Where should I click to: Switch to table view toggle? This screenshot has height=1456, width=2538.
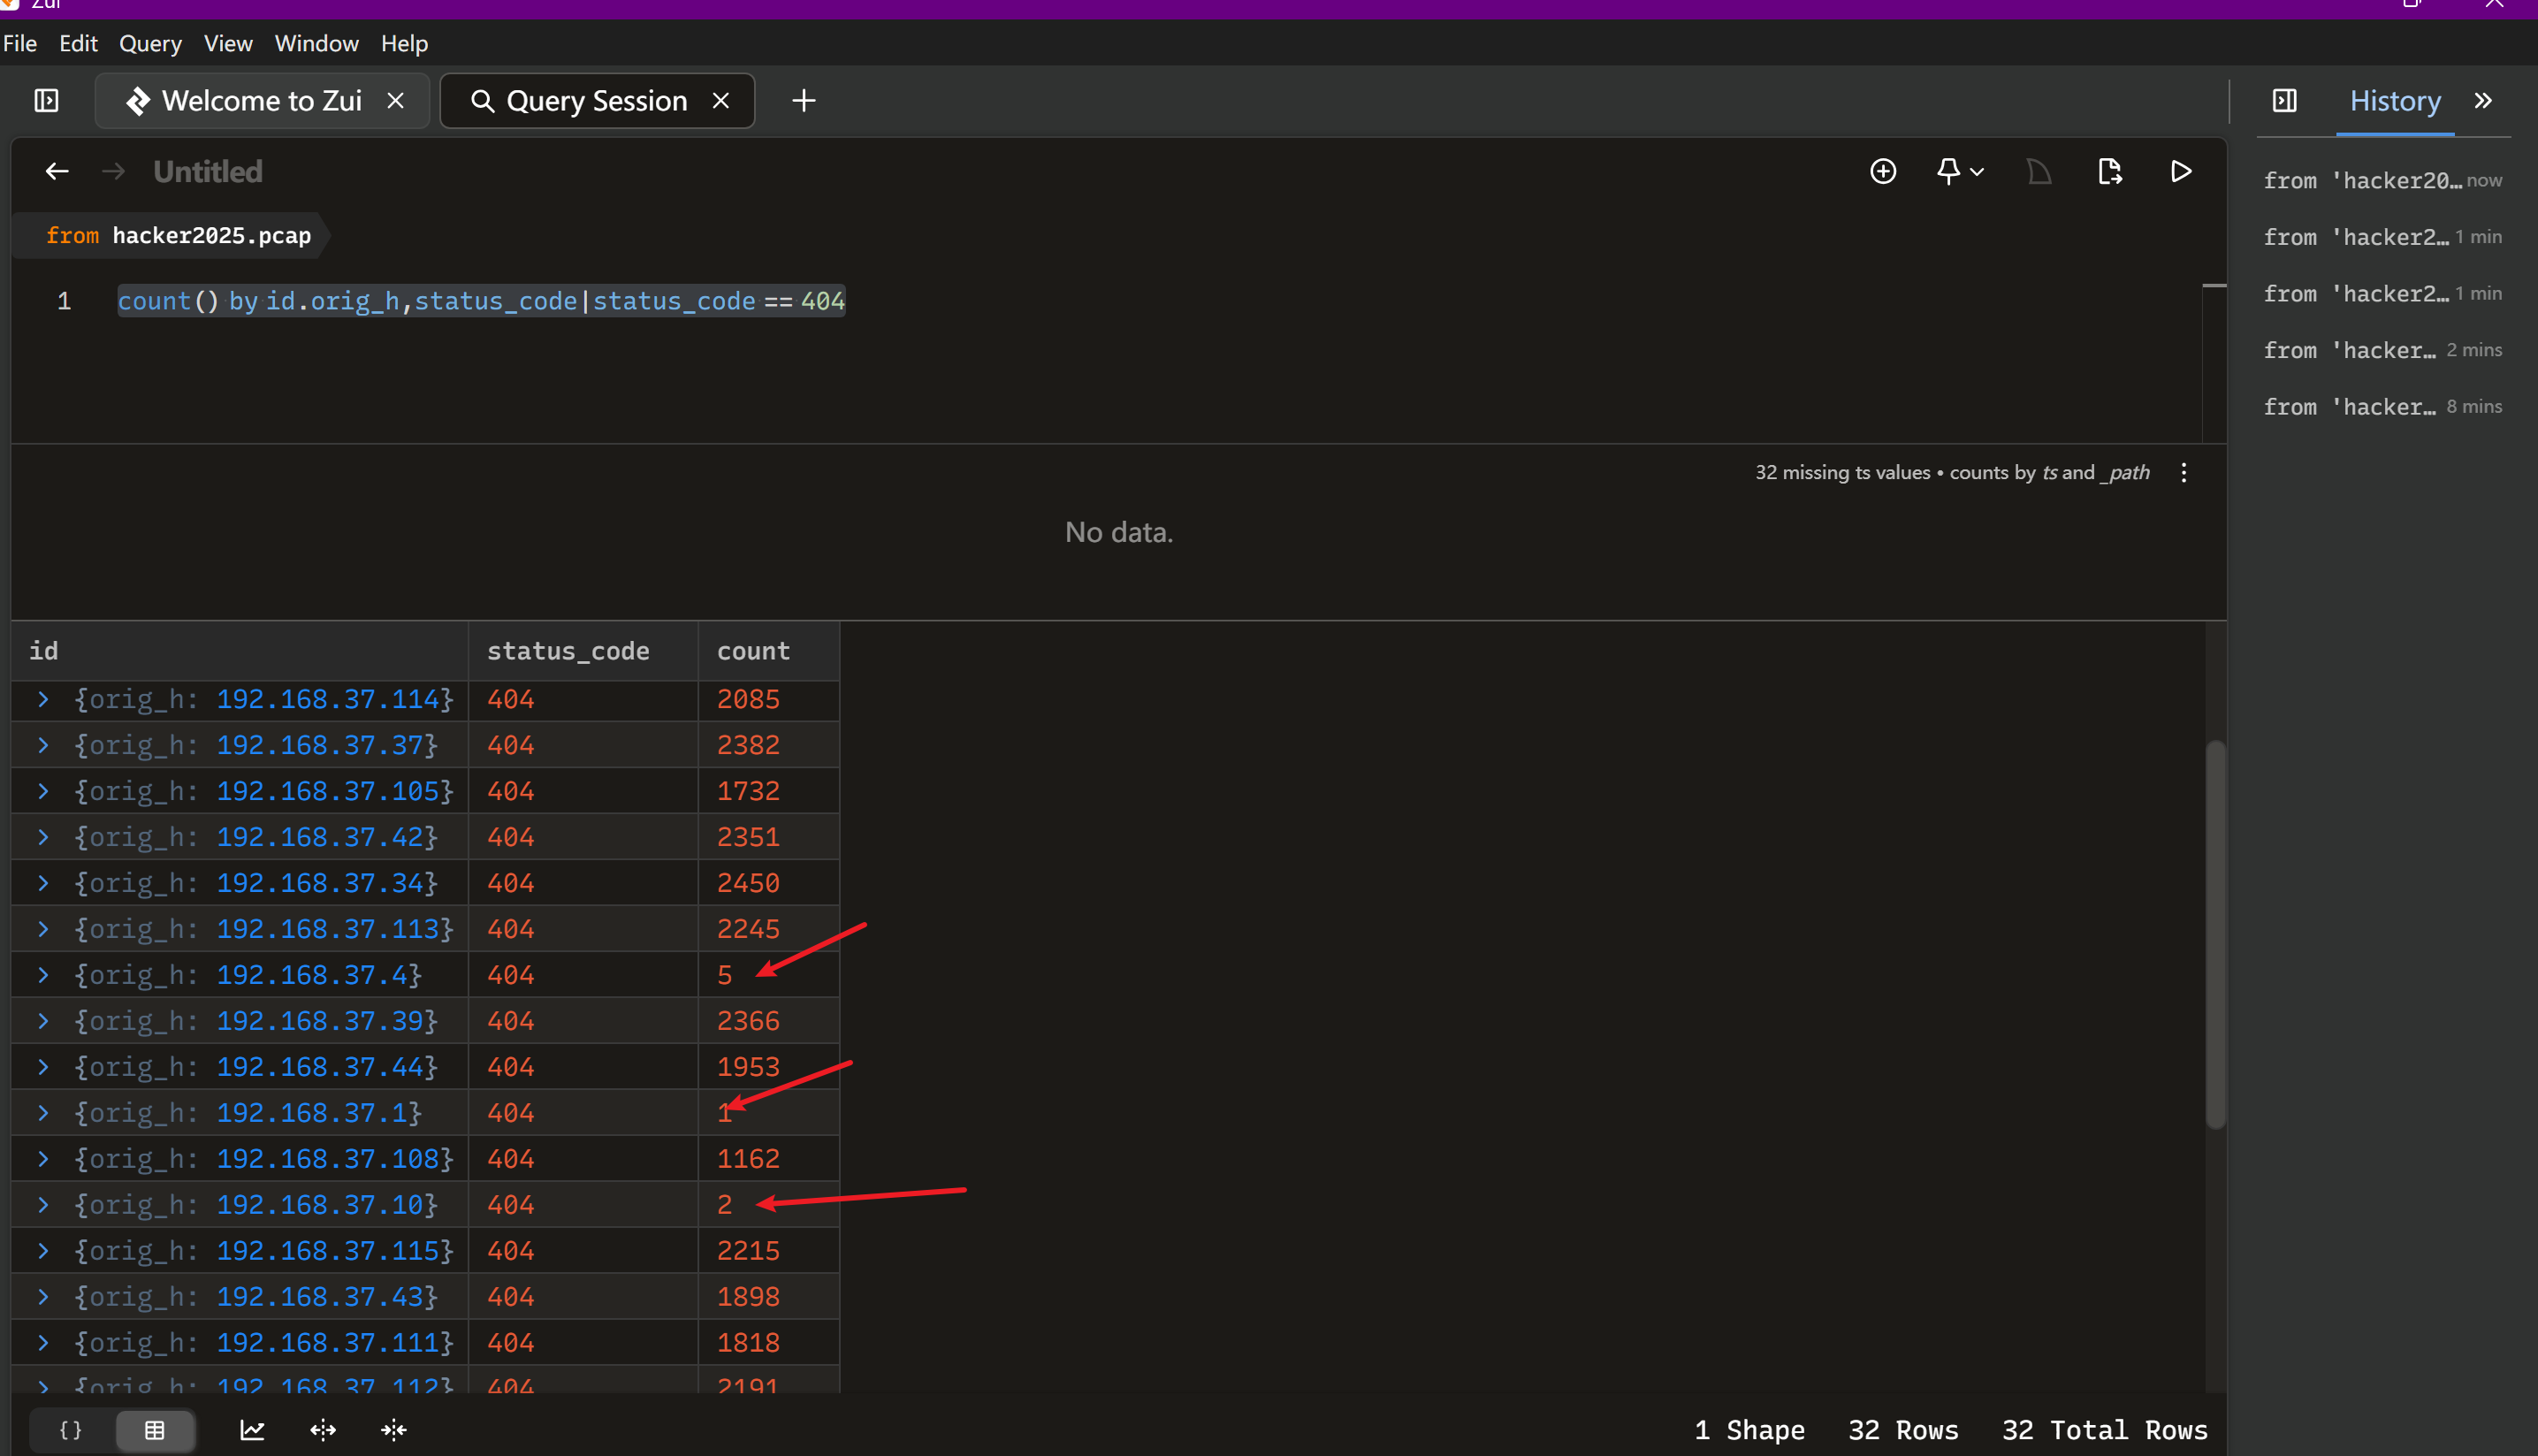click(x=154, y=1429)
